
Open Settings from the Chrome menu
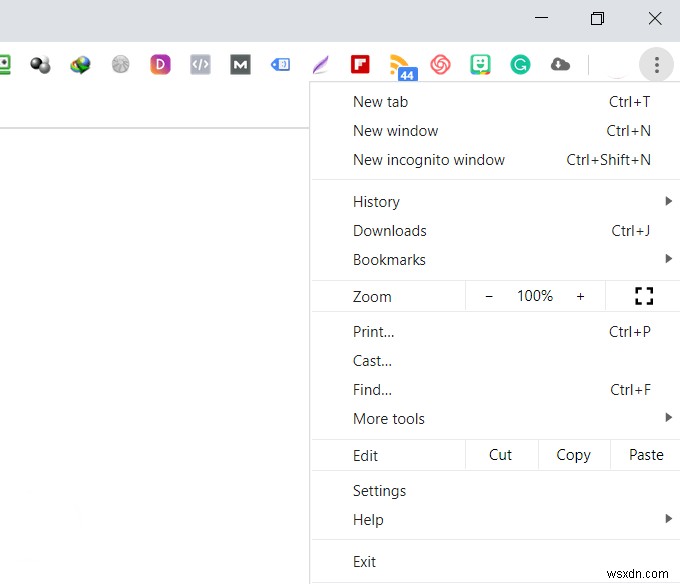tap(495, 491)
